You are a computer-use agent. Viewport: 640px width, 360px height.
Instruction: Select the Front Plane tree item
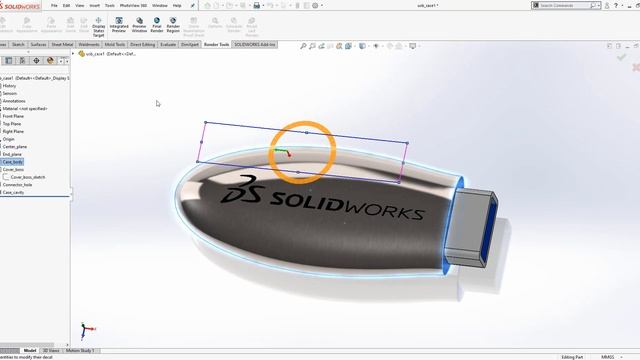coord(13,116)
